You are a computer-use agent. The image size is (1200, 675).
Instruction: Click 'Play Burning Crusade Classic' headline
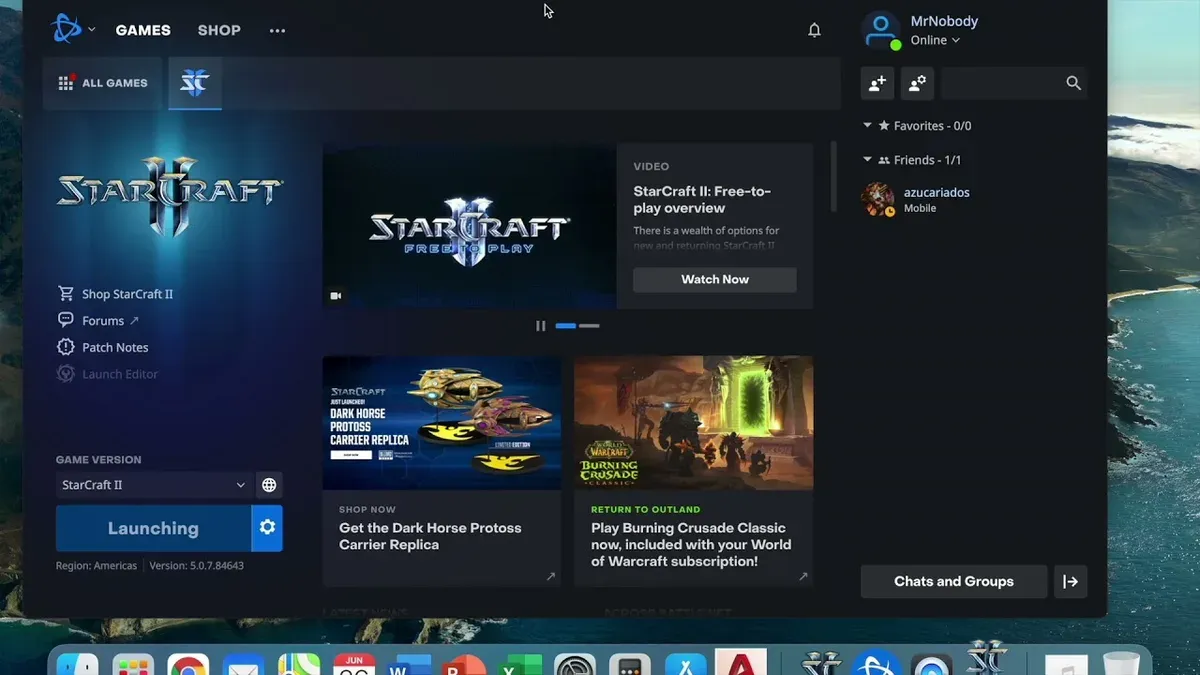pyautogui.click(x=691, y=544)
